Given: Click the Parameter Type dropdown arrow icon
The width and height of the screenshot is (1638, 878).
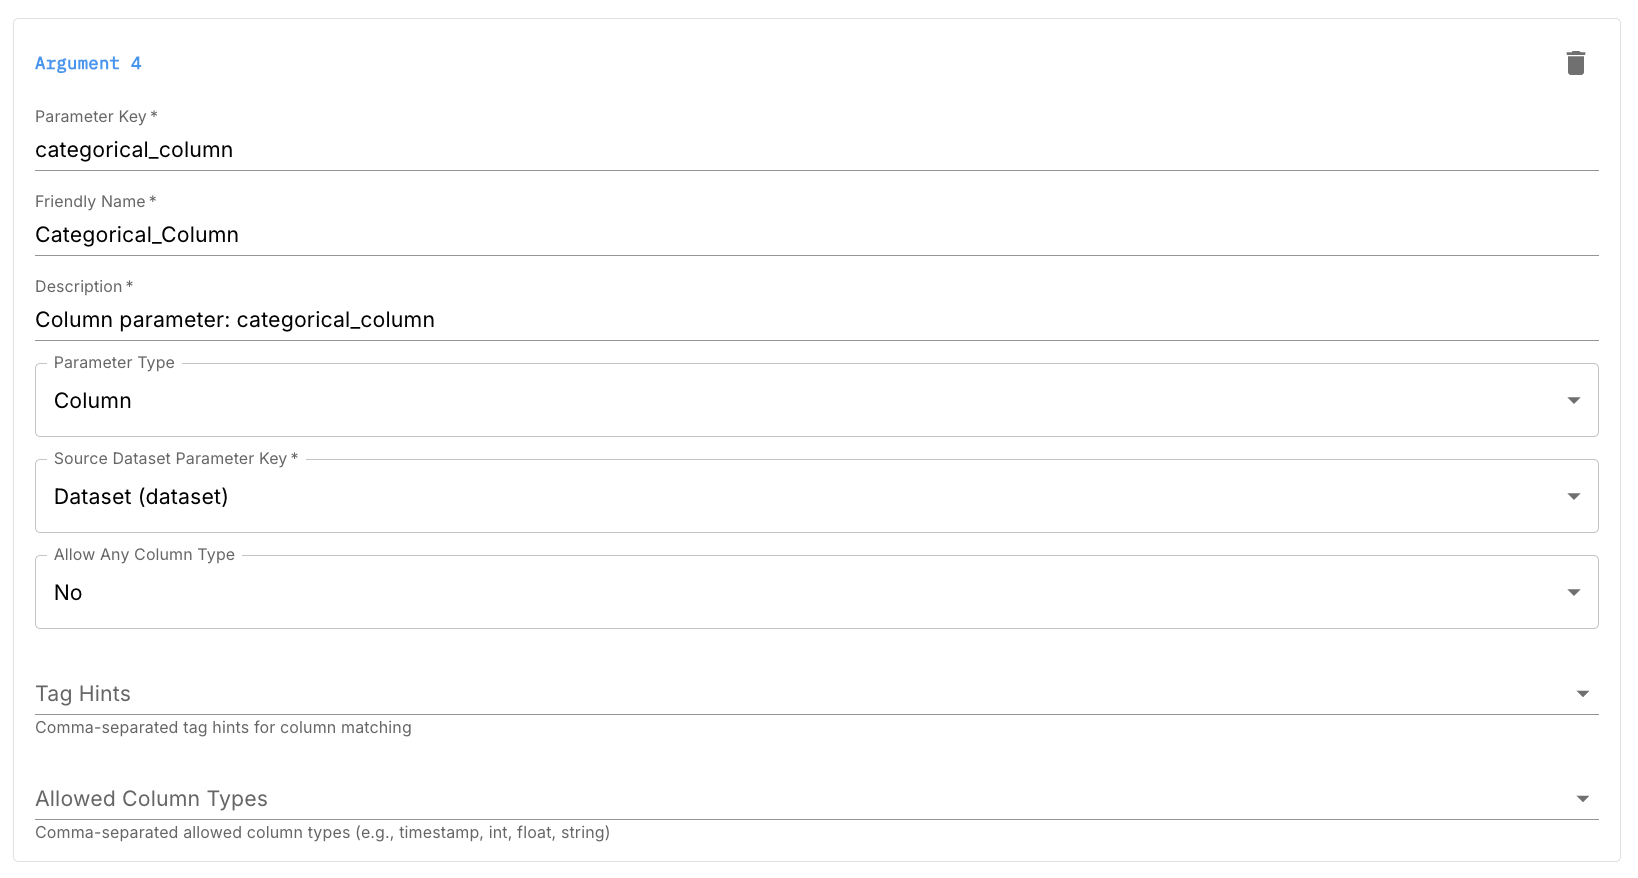Looking at the screenshot, I should [1574, 400].
